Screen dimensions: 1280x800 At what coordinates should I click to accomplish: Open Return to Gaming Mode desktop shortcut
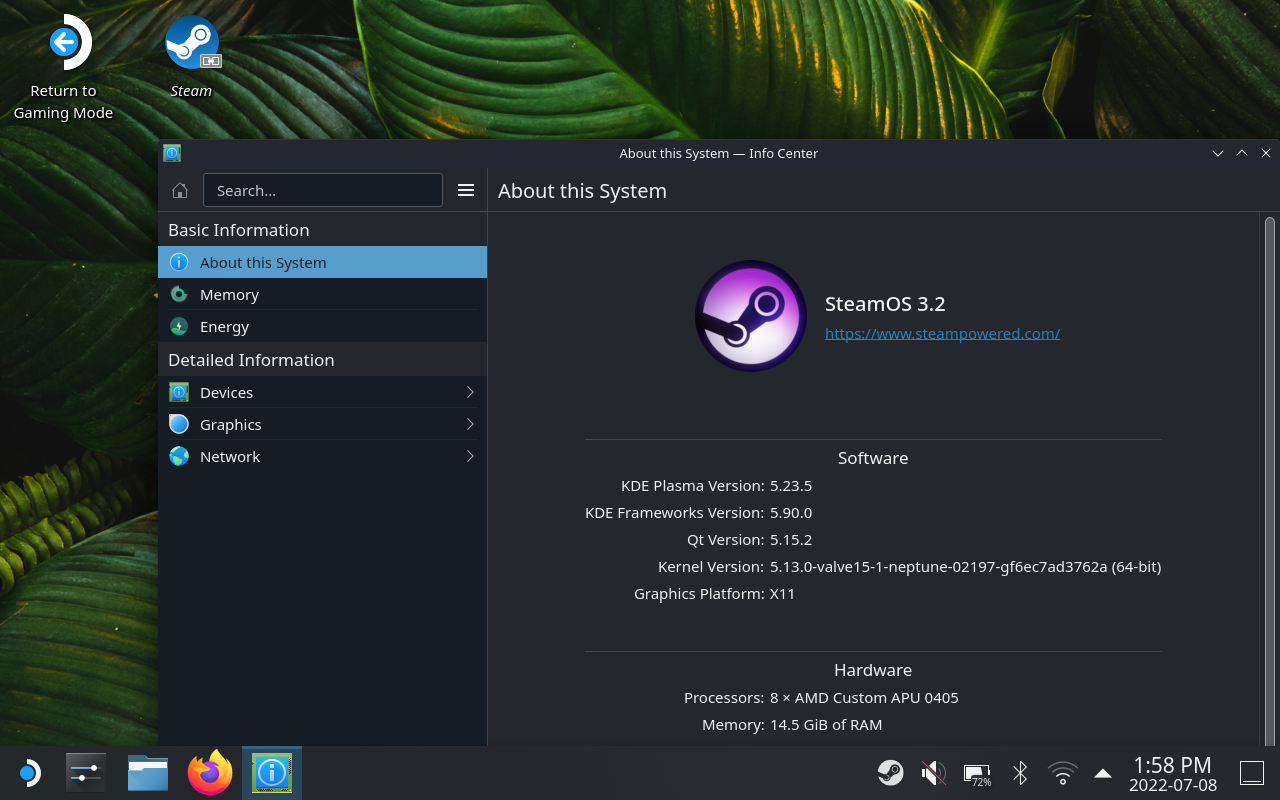64,68
